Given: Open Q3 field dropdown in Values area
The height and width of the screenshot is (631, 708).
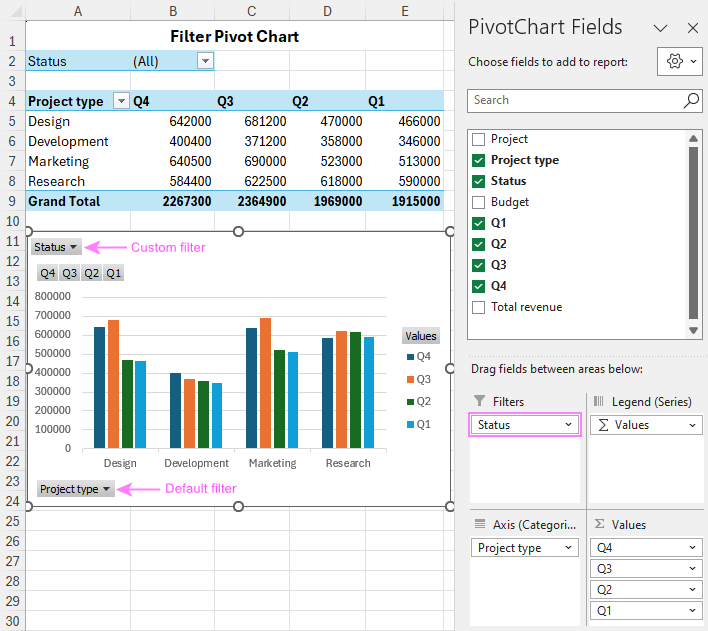Looking at the screenshot, I should (x=692, y=569).
